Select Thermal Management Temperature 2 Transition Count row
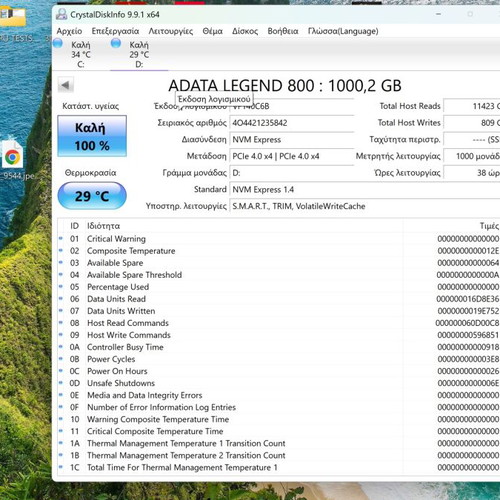Image resolution: width=500 pixels, height=500 pixels. 279,455
